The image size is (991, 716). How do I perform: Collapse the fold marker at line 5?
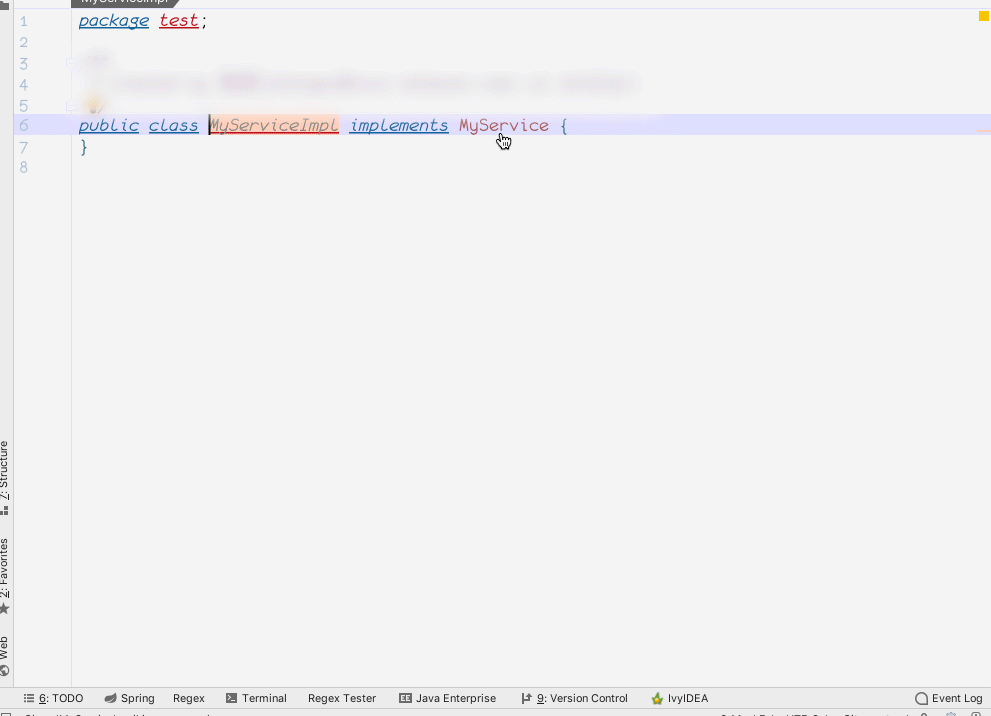(71, 106)
